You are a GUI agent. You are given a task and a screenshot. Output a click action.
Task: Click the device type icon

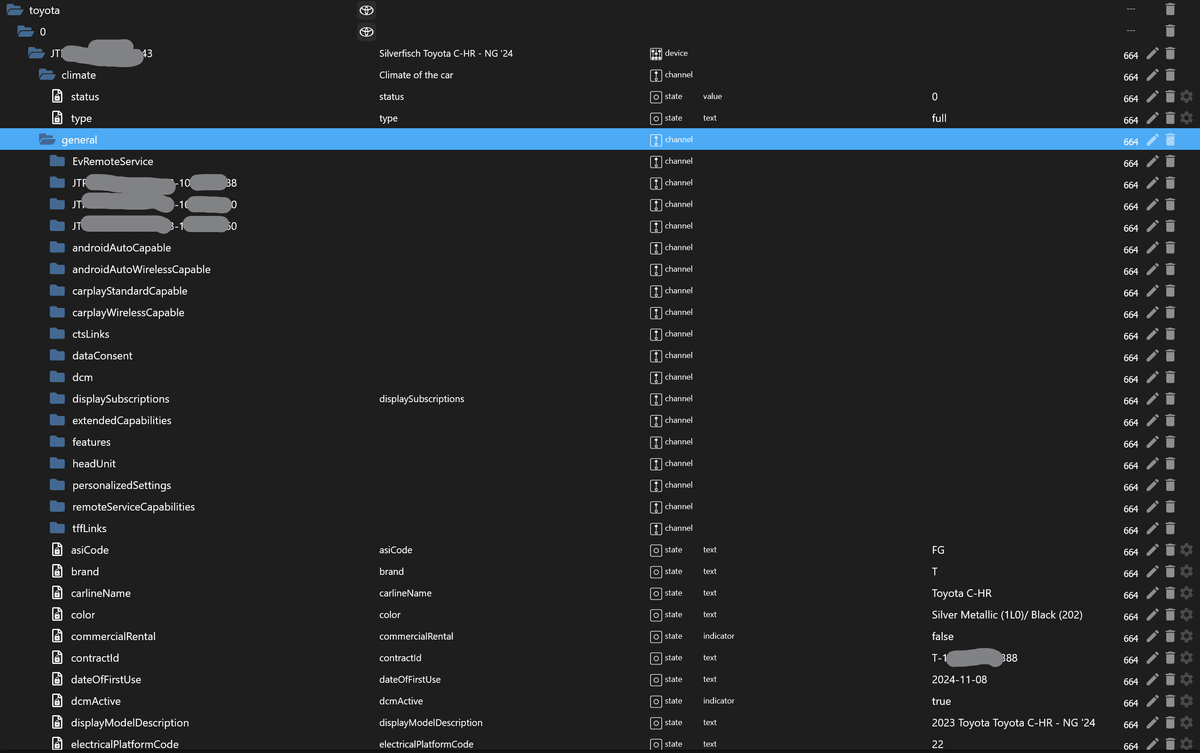(656, 53)
